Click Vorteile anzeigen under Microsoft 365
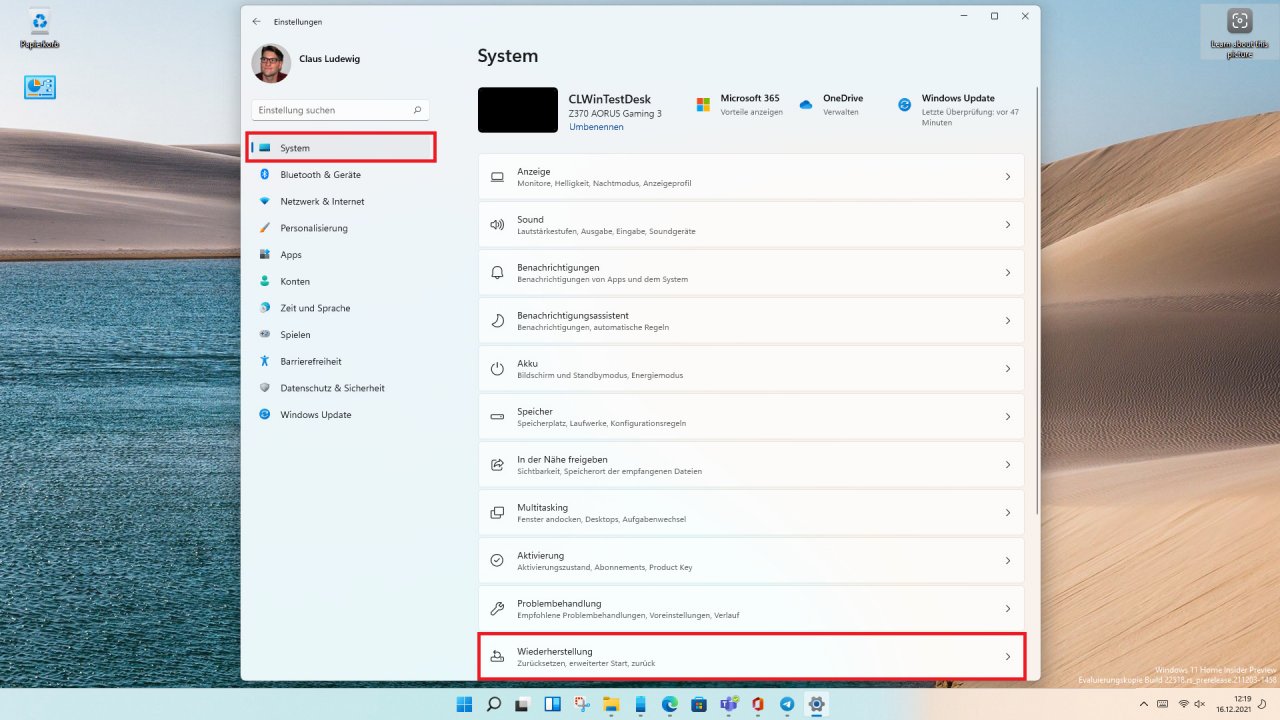The width and height of the screenshot is (1280, 720). pyautogui.click(x=752, y=112)
